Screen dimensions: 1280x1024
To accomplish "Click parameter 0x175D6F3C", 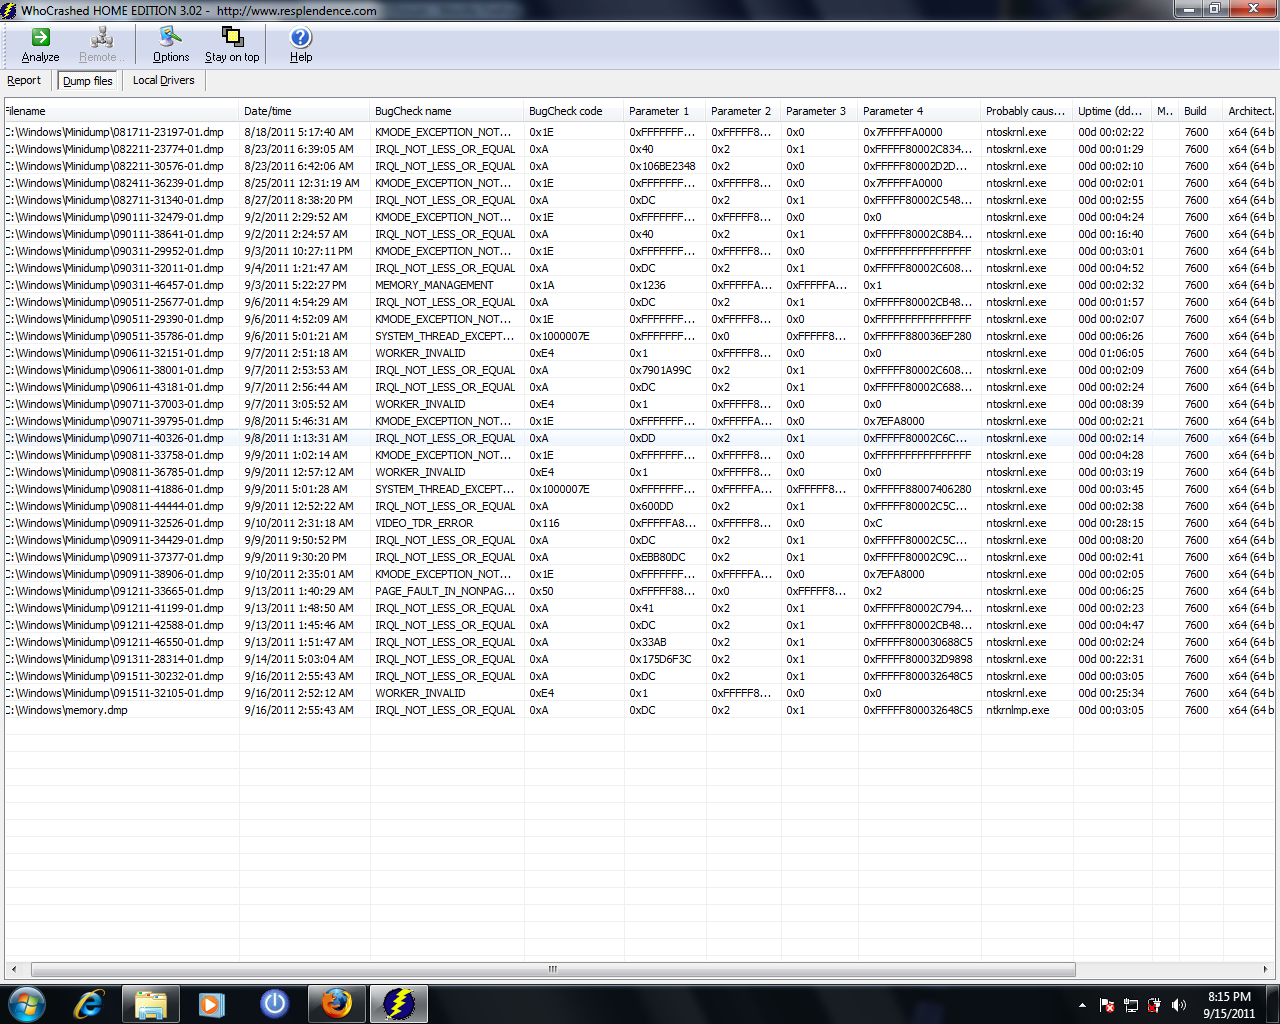I will pyautogui.click(x=660, y=659).
